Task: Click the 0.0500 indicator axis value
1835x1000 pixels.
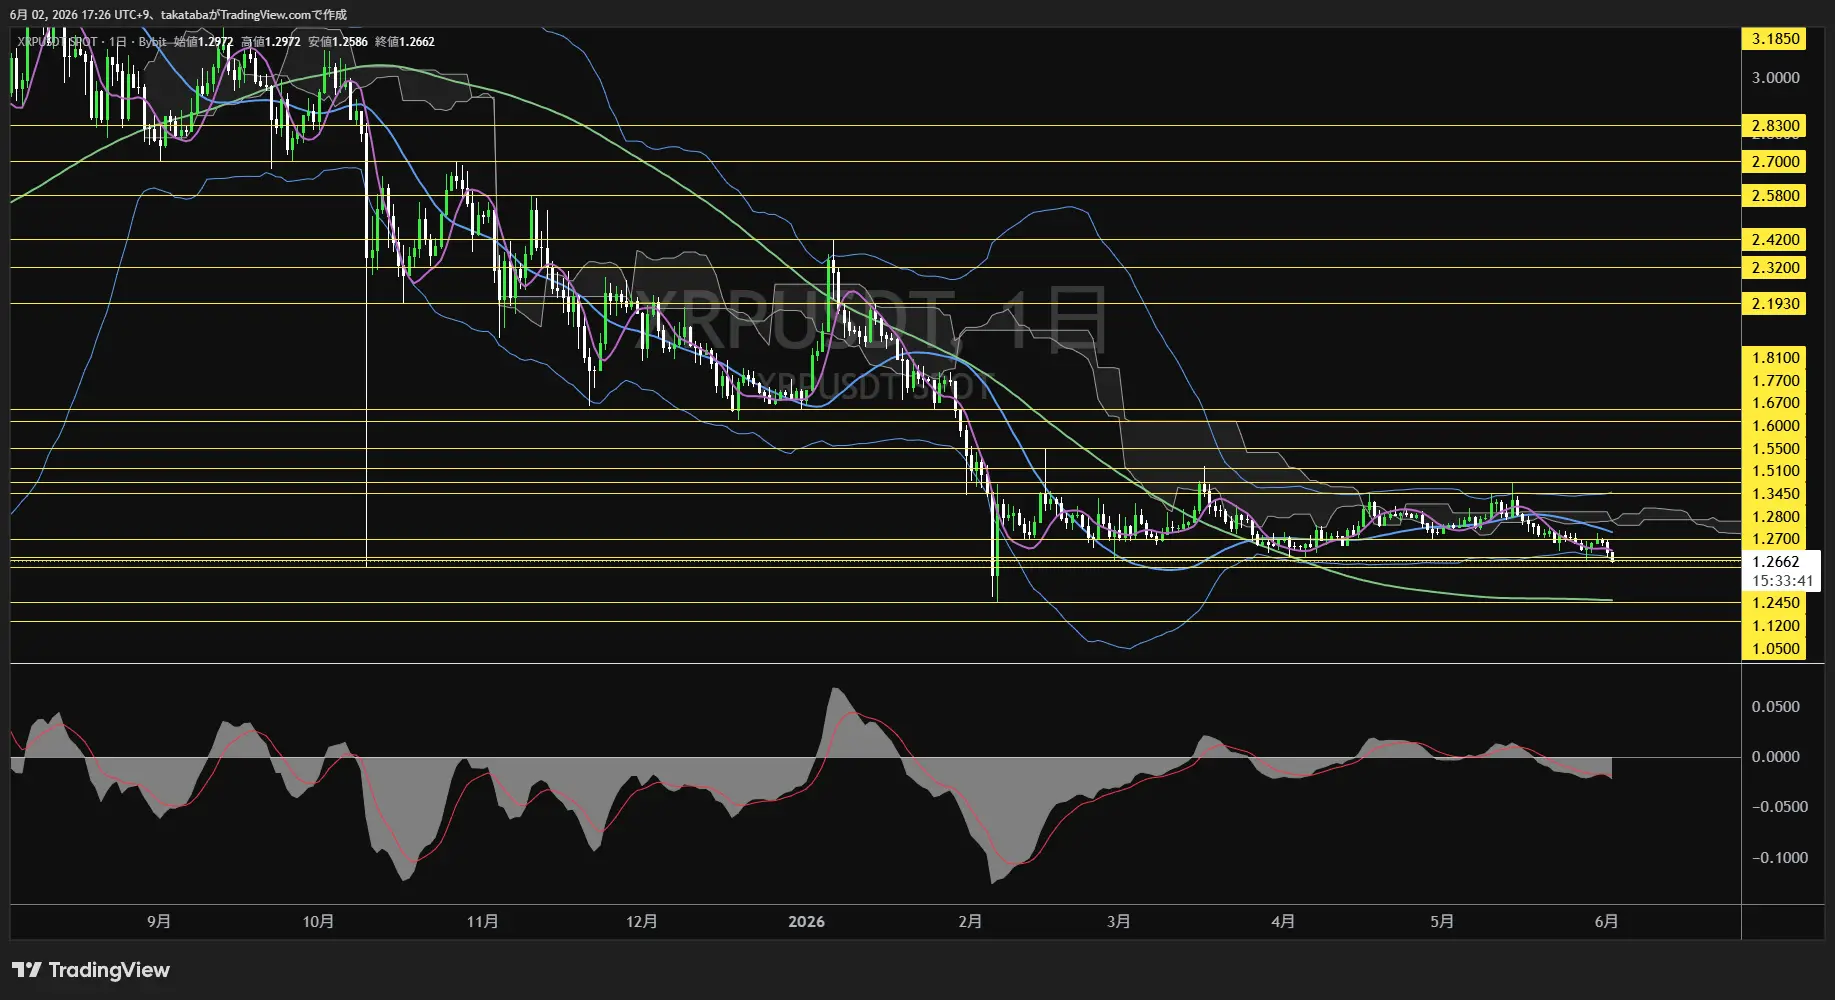Action: 1775,707
